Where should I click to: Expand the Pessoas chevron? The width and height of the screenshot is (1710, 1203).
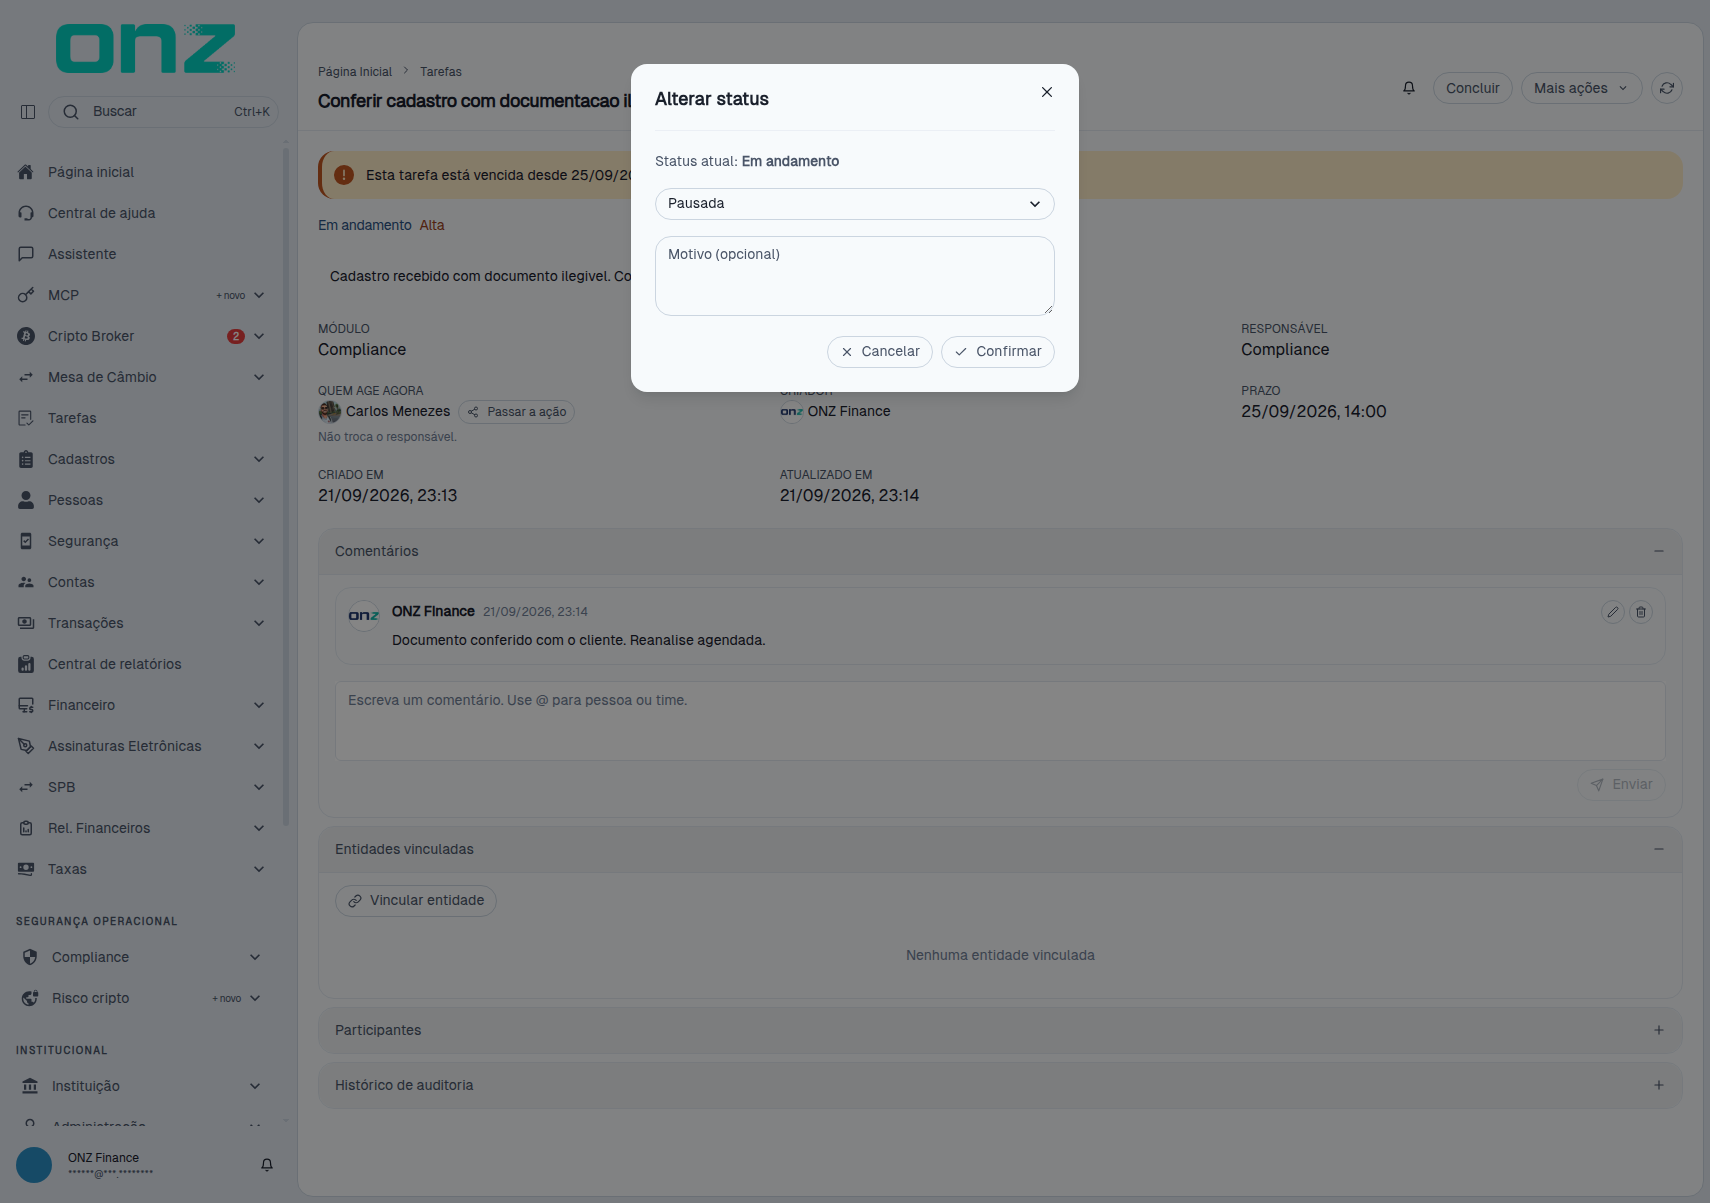click(x=259, y=500)
